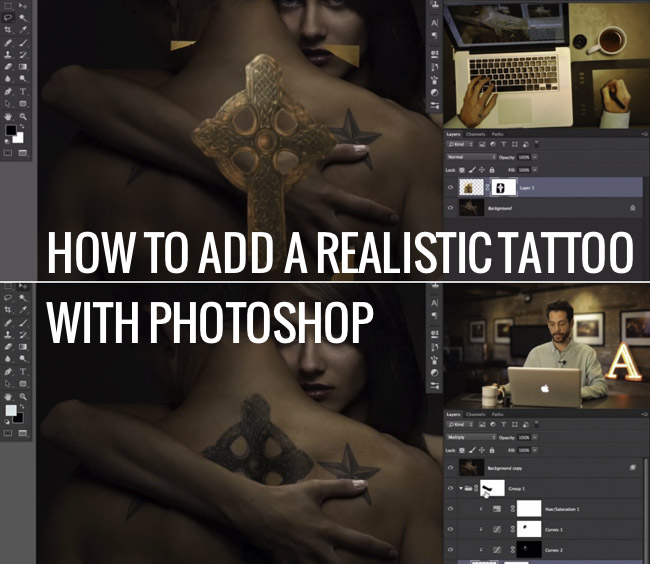Select the Hand tool in the upper toolbar

pos(8,116)
